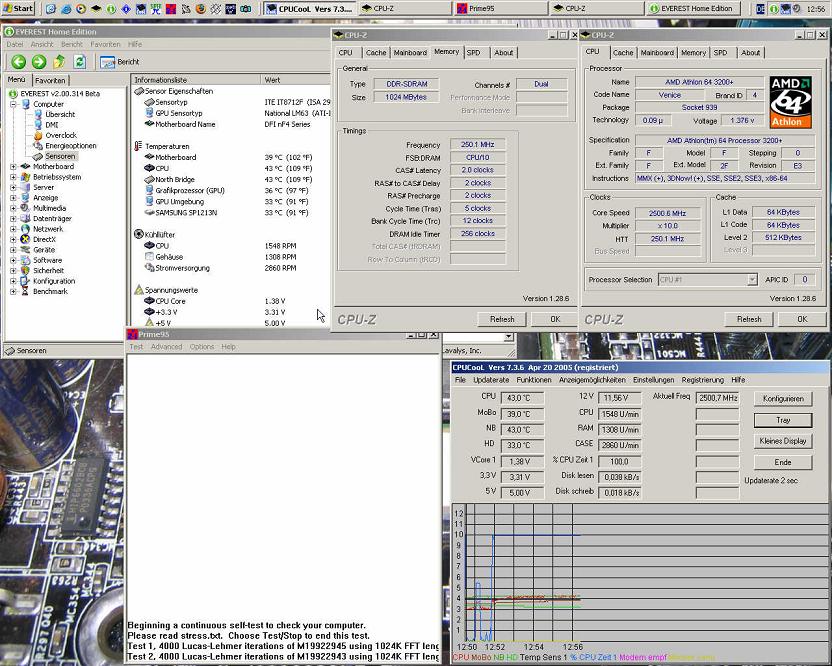Launch Windows Media Player from quick launch
This screenshot has height=666, width=832.
coord(81,9)
